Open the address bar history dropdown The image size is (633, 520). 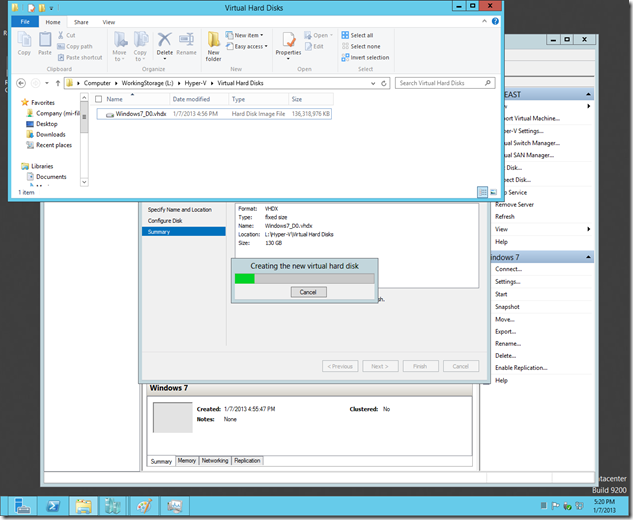pos(373,83)
